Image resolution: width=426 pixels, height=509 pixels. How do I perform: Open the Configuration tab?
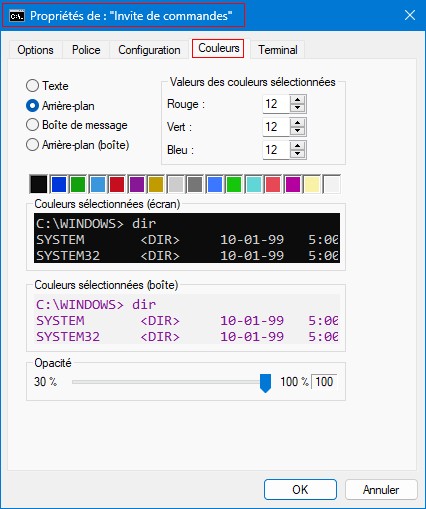pos(149,50)
